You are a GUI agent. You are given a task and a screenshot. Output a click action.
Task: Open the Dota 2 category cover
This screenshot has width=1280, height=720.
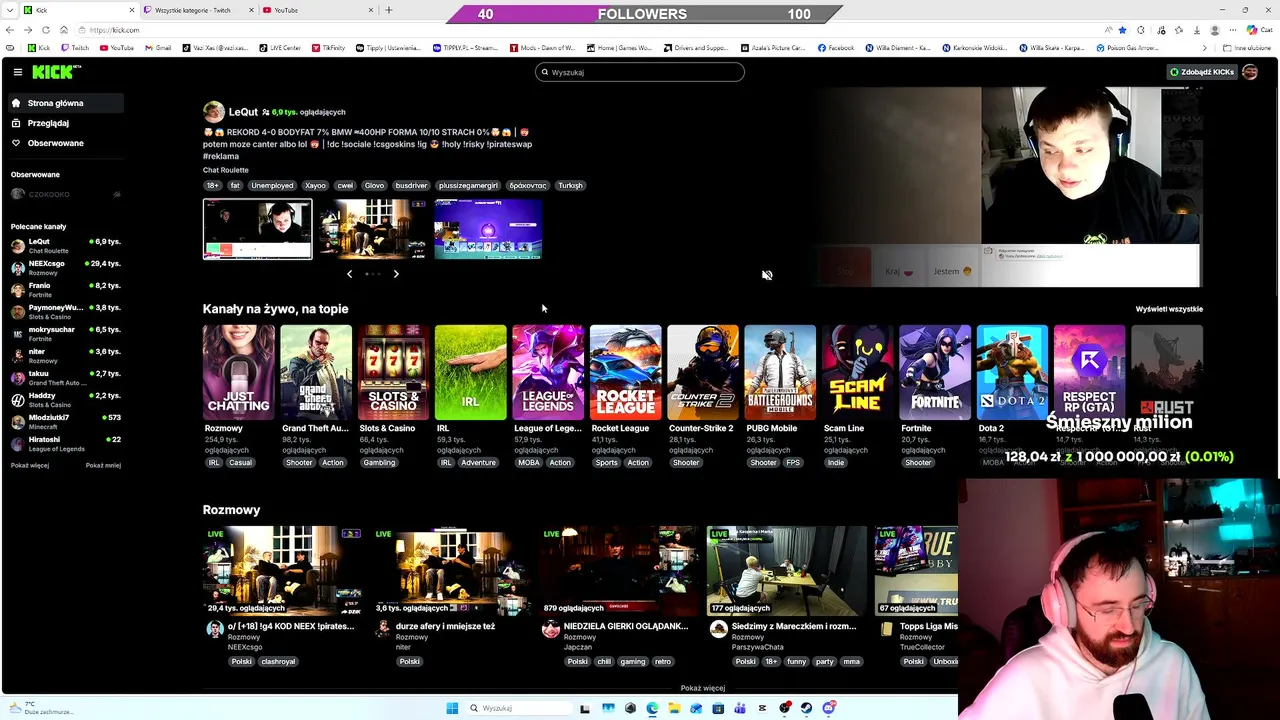point(1012,372)
